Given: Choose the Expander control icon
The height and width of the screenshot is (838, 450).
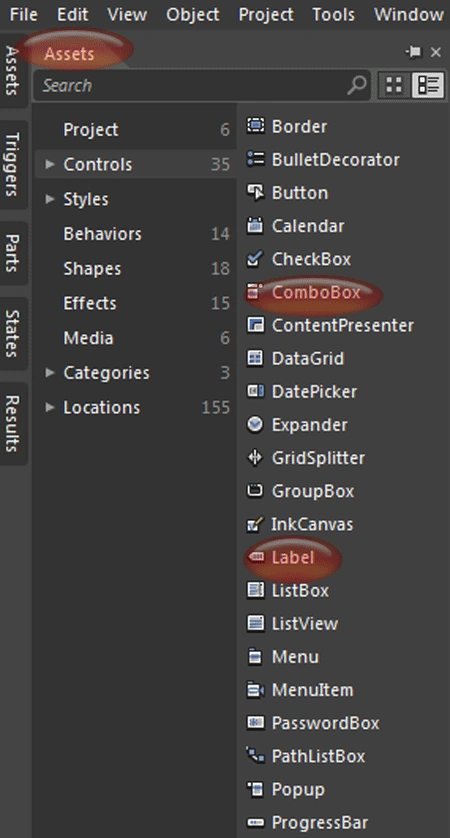Looking at the screenshot, I should click(255, 424).
